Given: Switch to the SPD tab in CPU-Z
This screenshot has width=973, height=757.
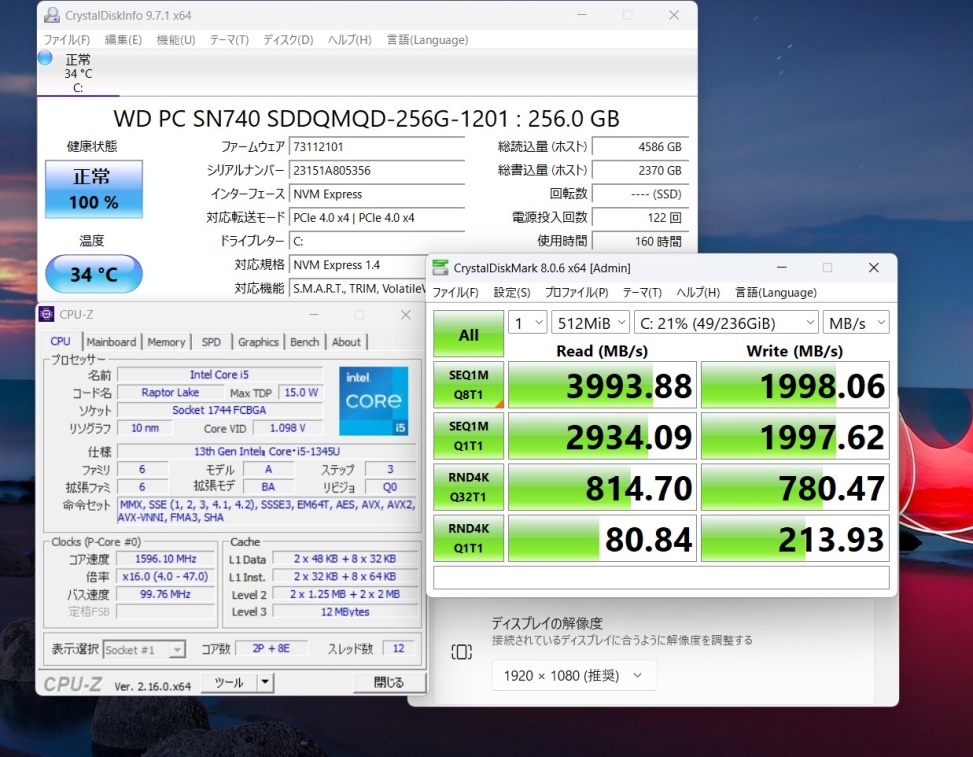Looking at the screenshot, I should point(211,342).
